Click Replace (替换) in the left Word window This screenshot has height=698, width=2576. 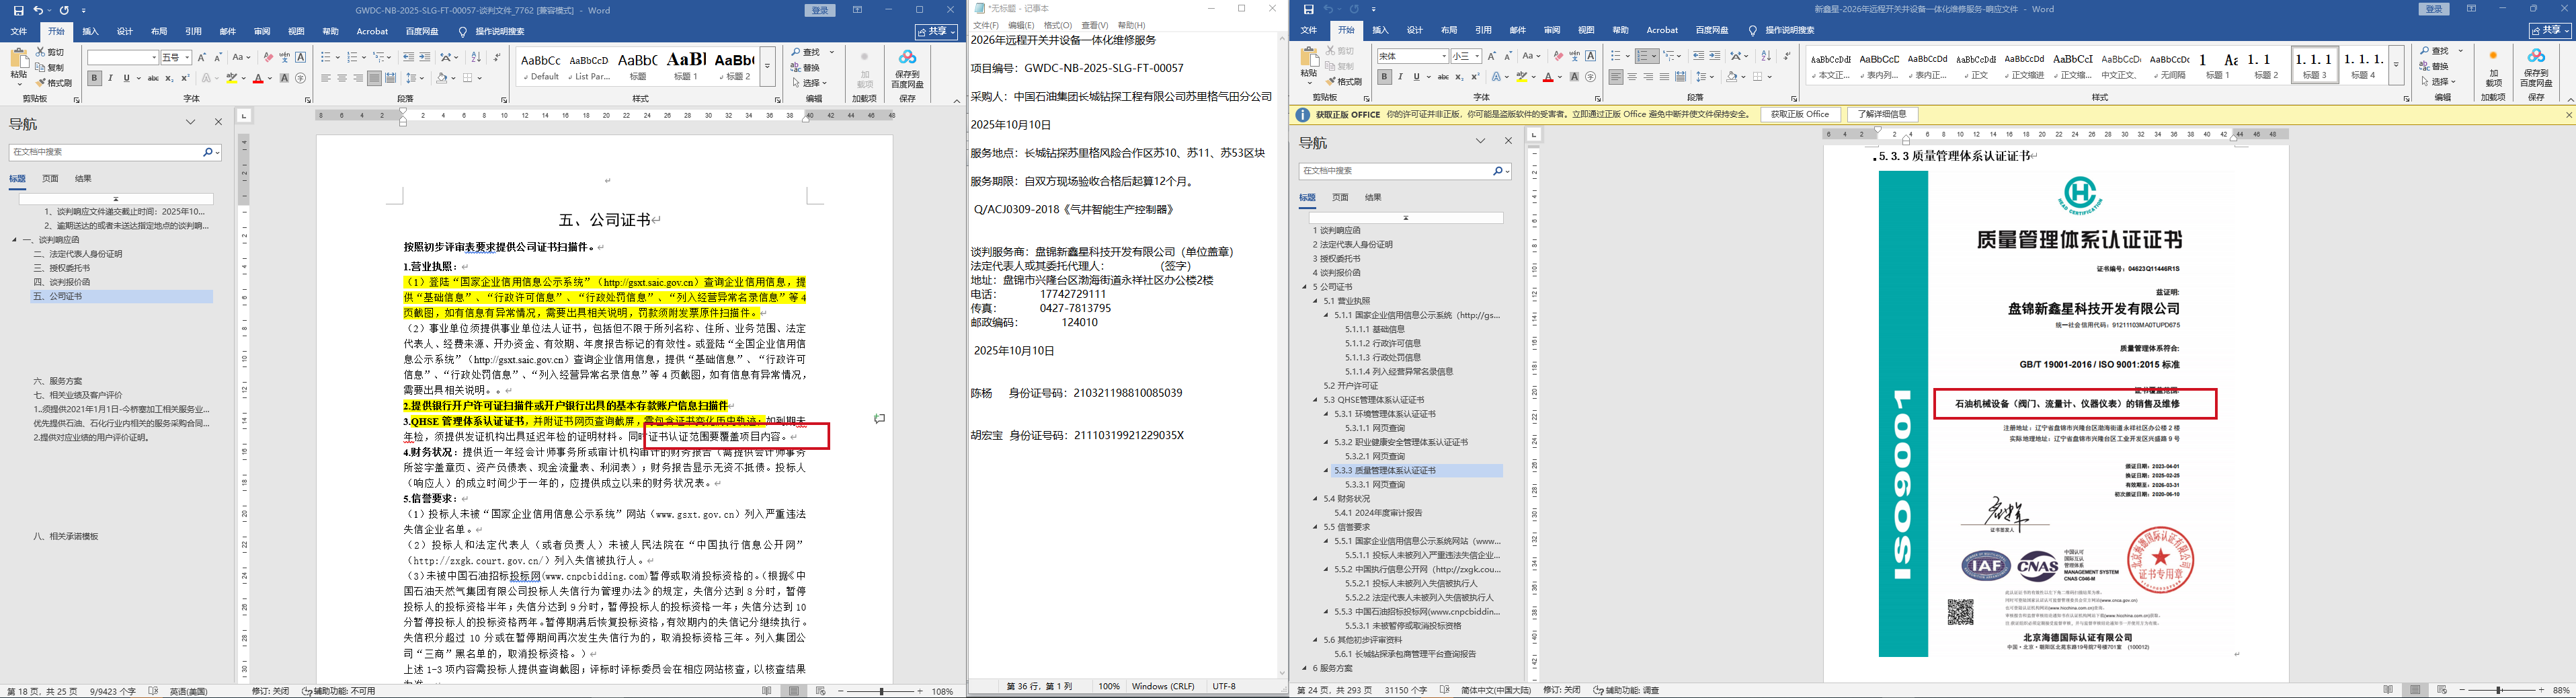coord(805,67)
